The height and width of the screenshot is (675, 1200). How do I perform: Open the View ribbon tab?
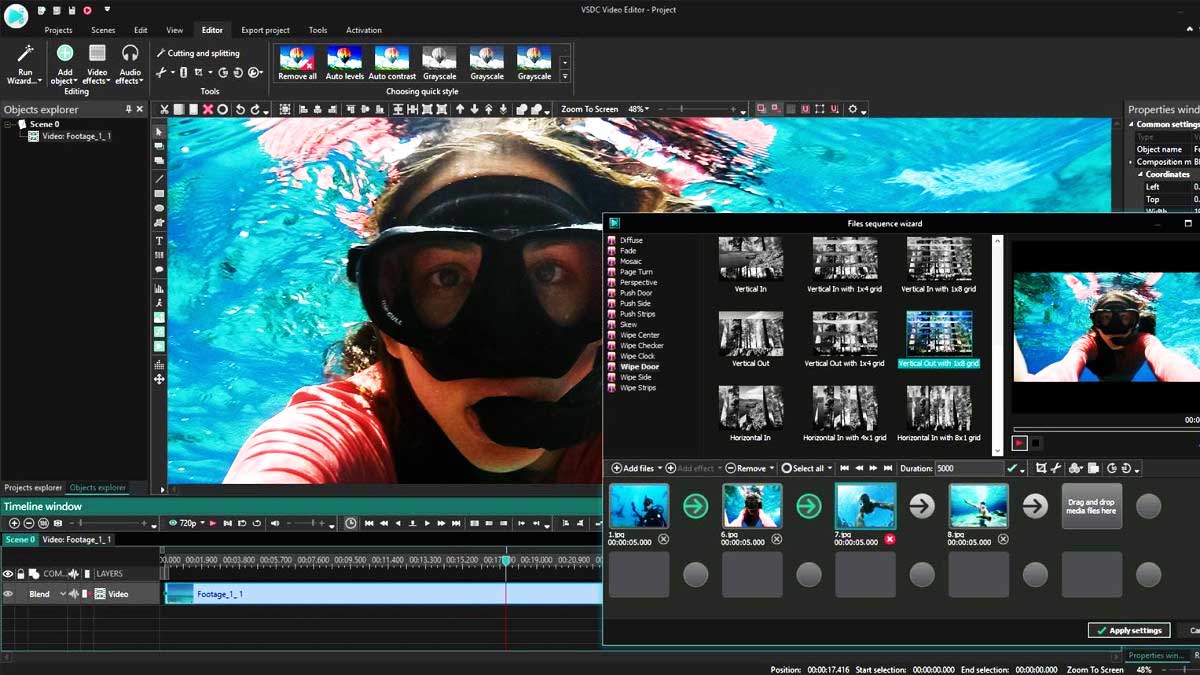tap(174, 30)
